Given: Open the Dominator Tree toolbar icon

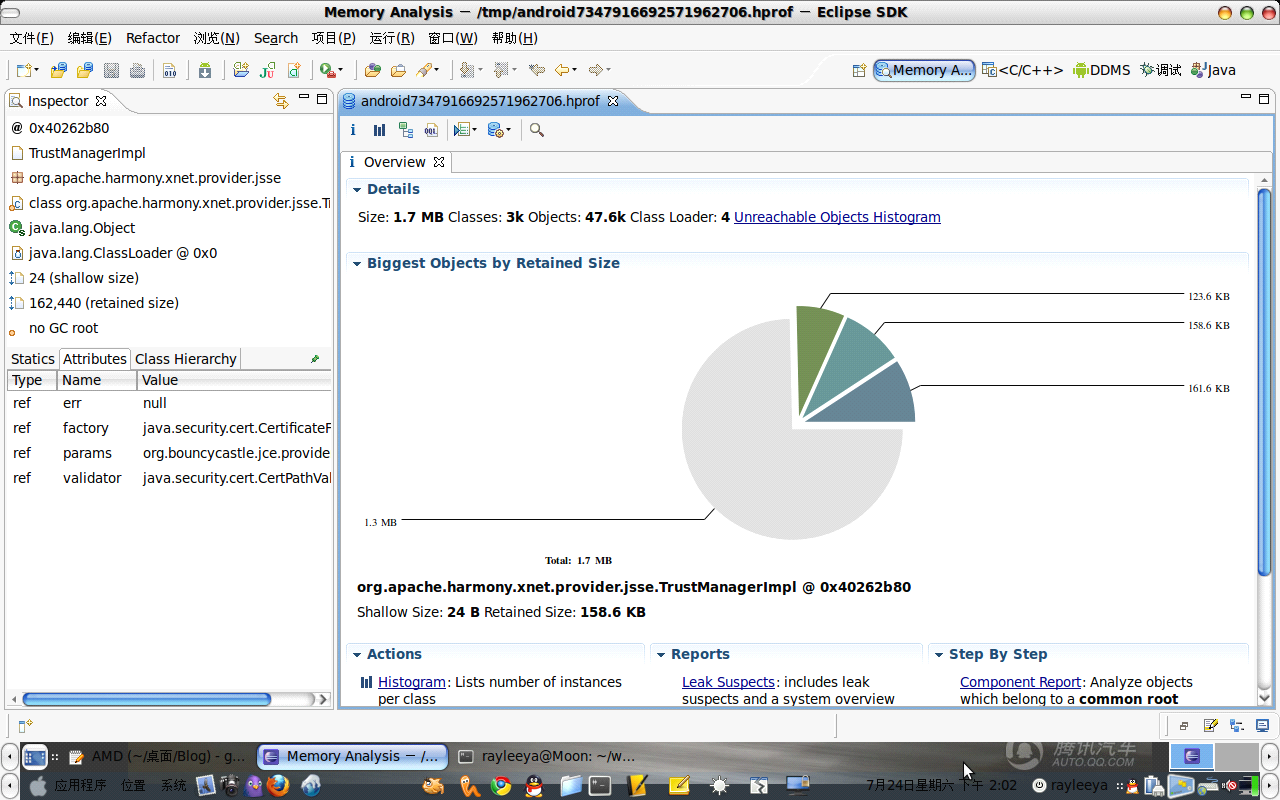Looking at the screenshot, I should pyautogui.click(x=405, y=130).
